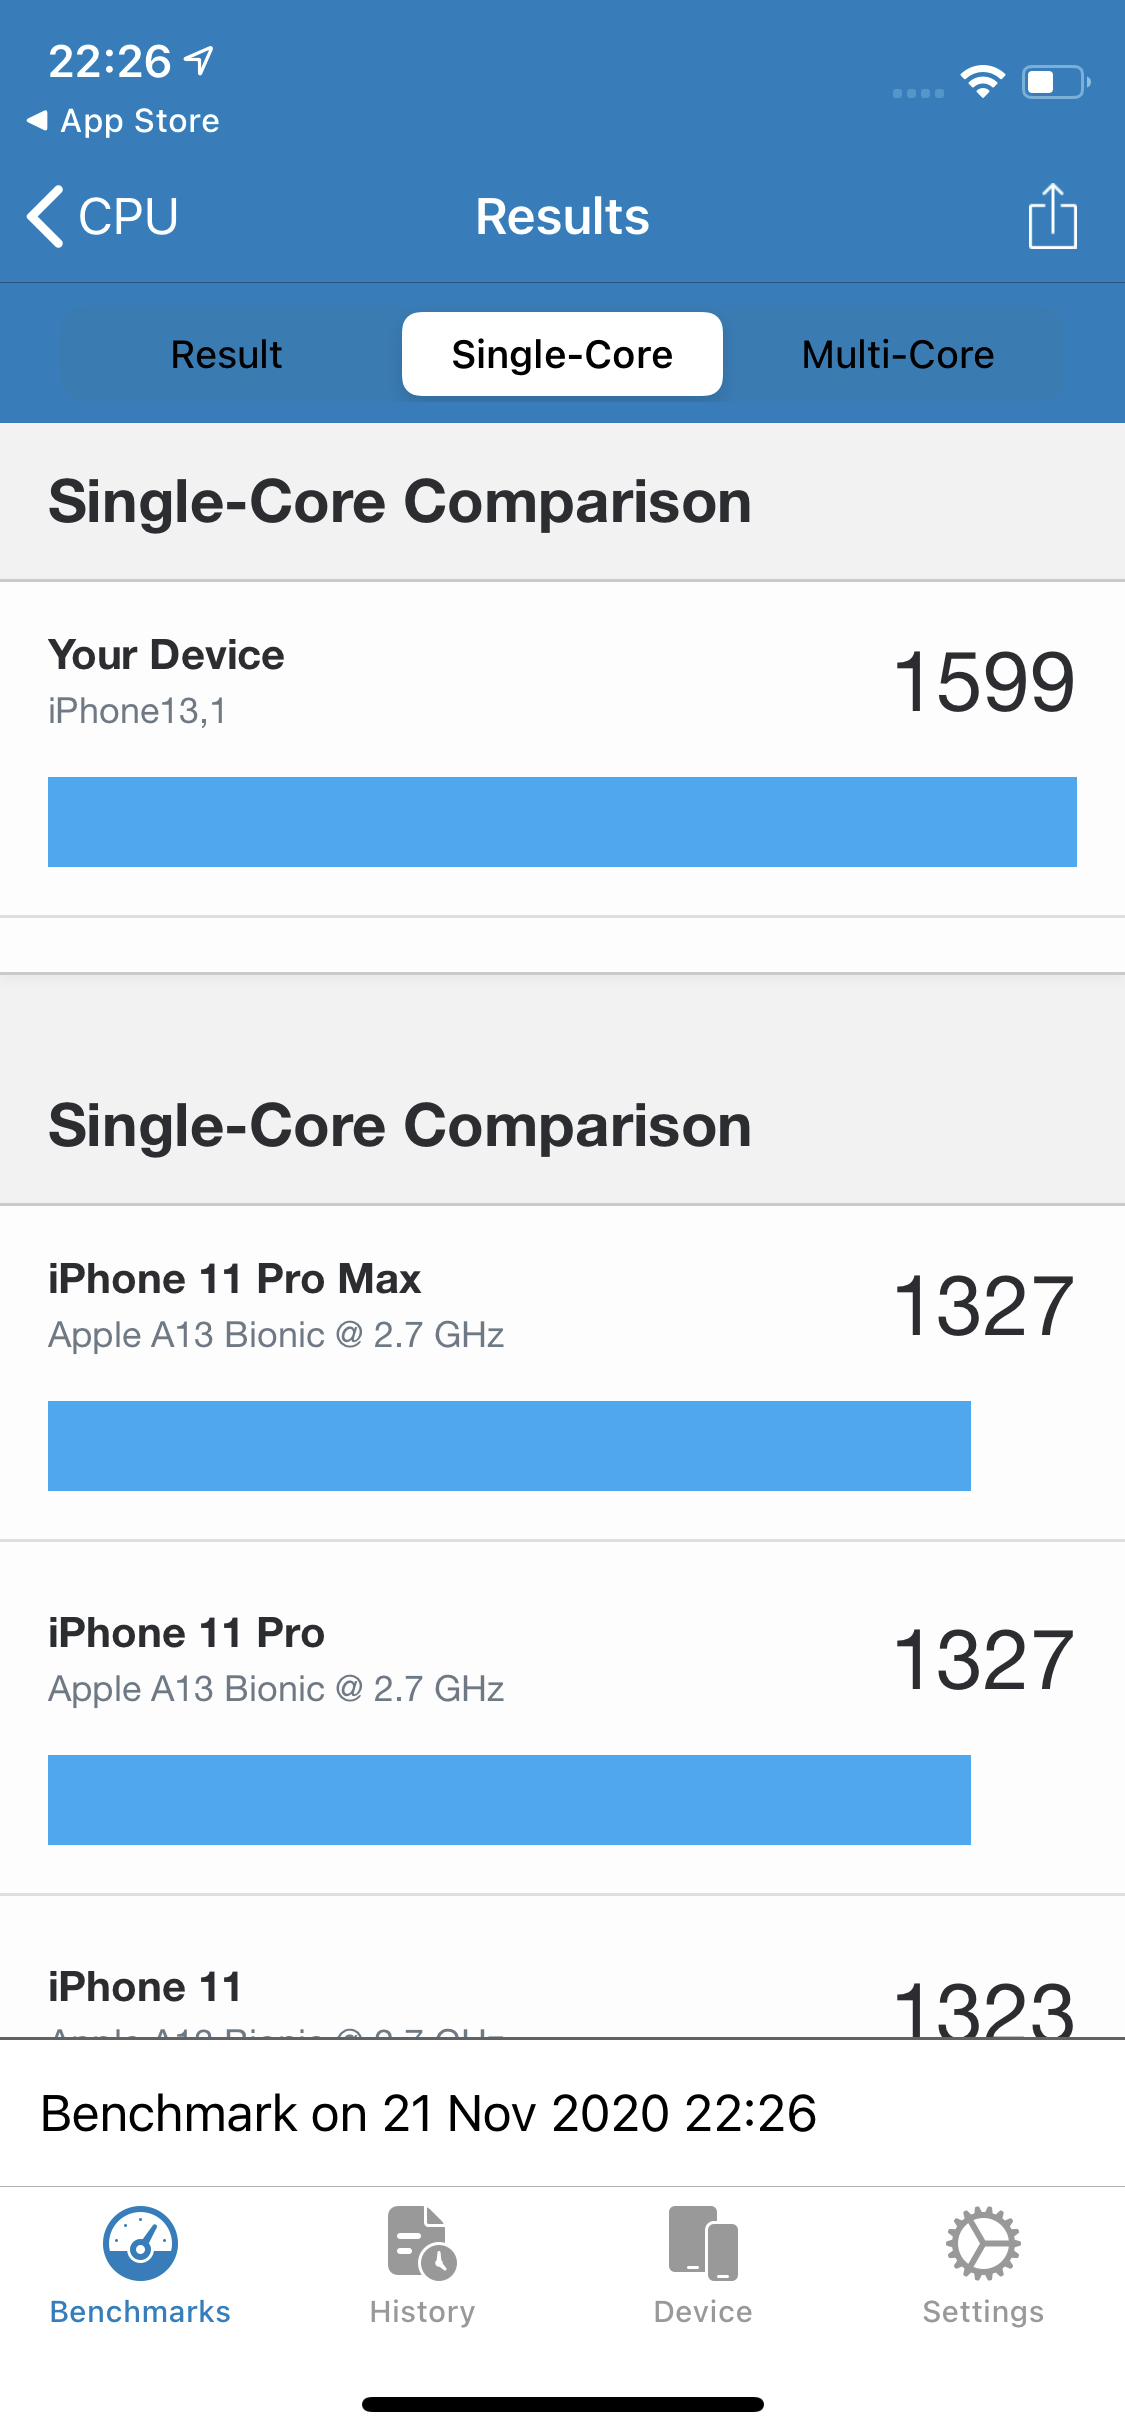The height and width of the screenshot is (2436, 1125).
Task: Tap the battery indicator icon
Action: [1054, 82]
